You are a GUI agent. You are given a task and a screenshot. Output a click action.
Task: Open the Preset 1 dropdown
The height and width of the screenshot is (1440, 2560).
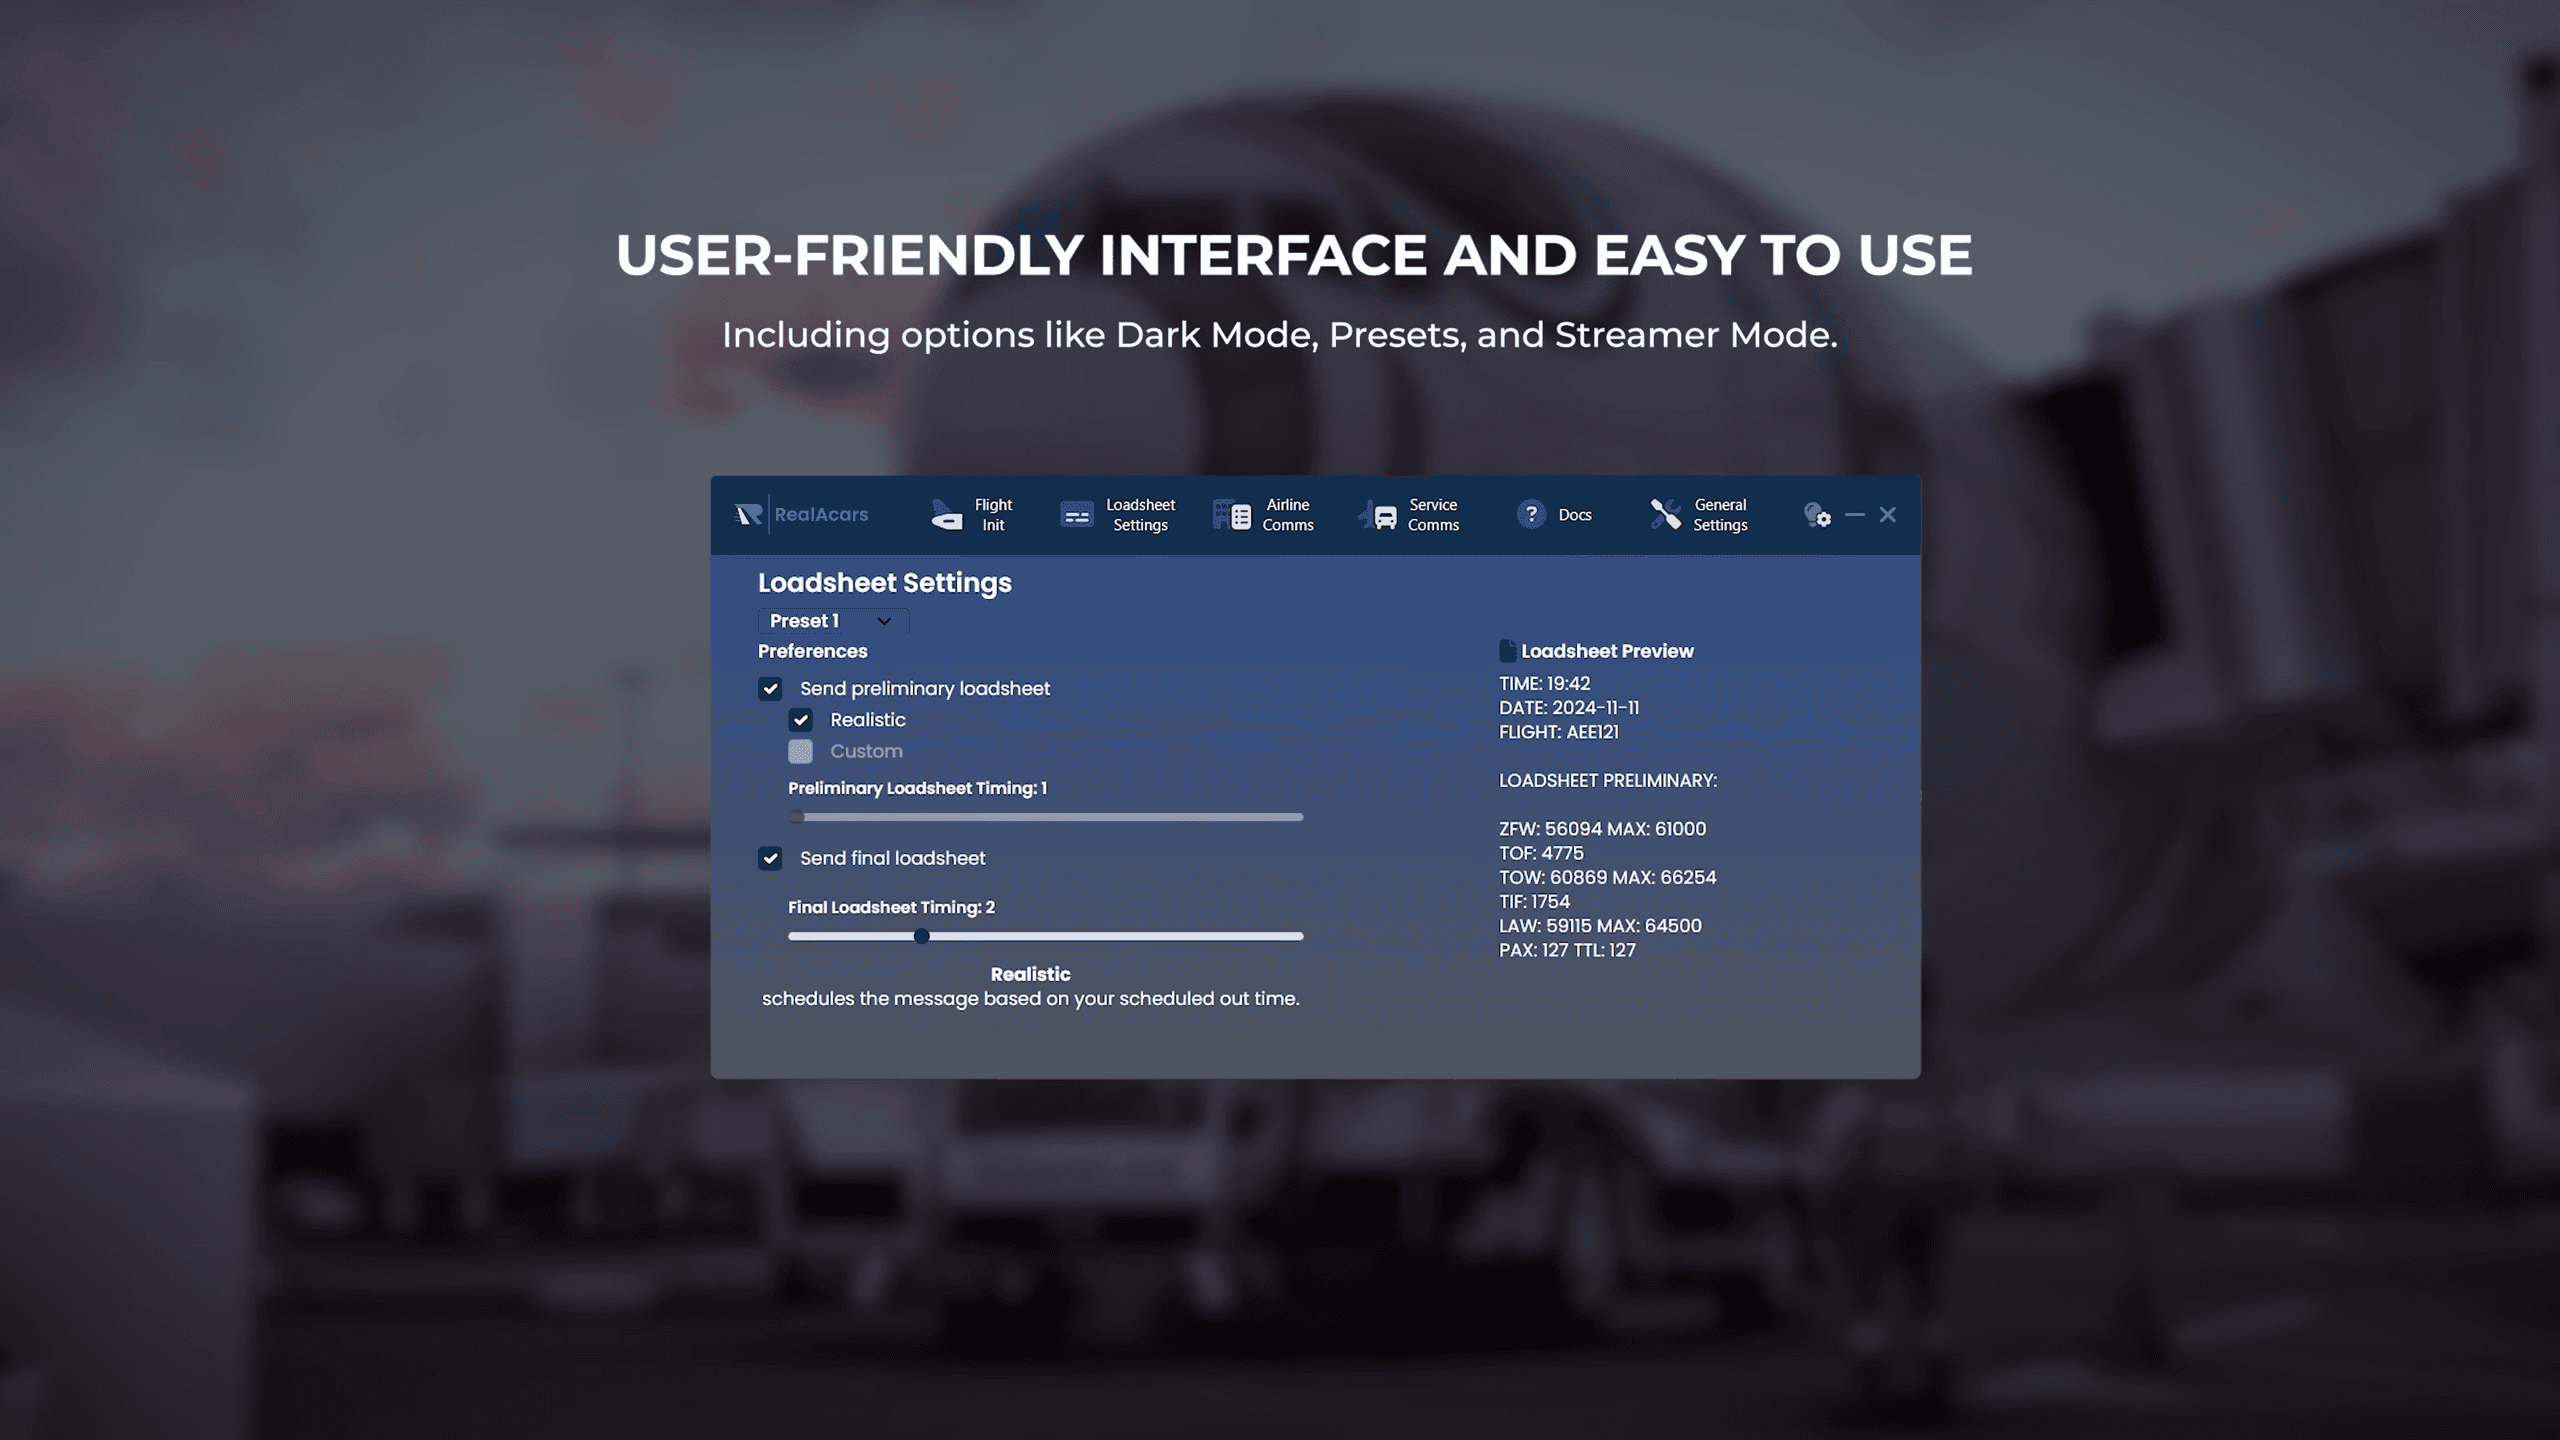click(x=832, y=621)
